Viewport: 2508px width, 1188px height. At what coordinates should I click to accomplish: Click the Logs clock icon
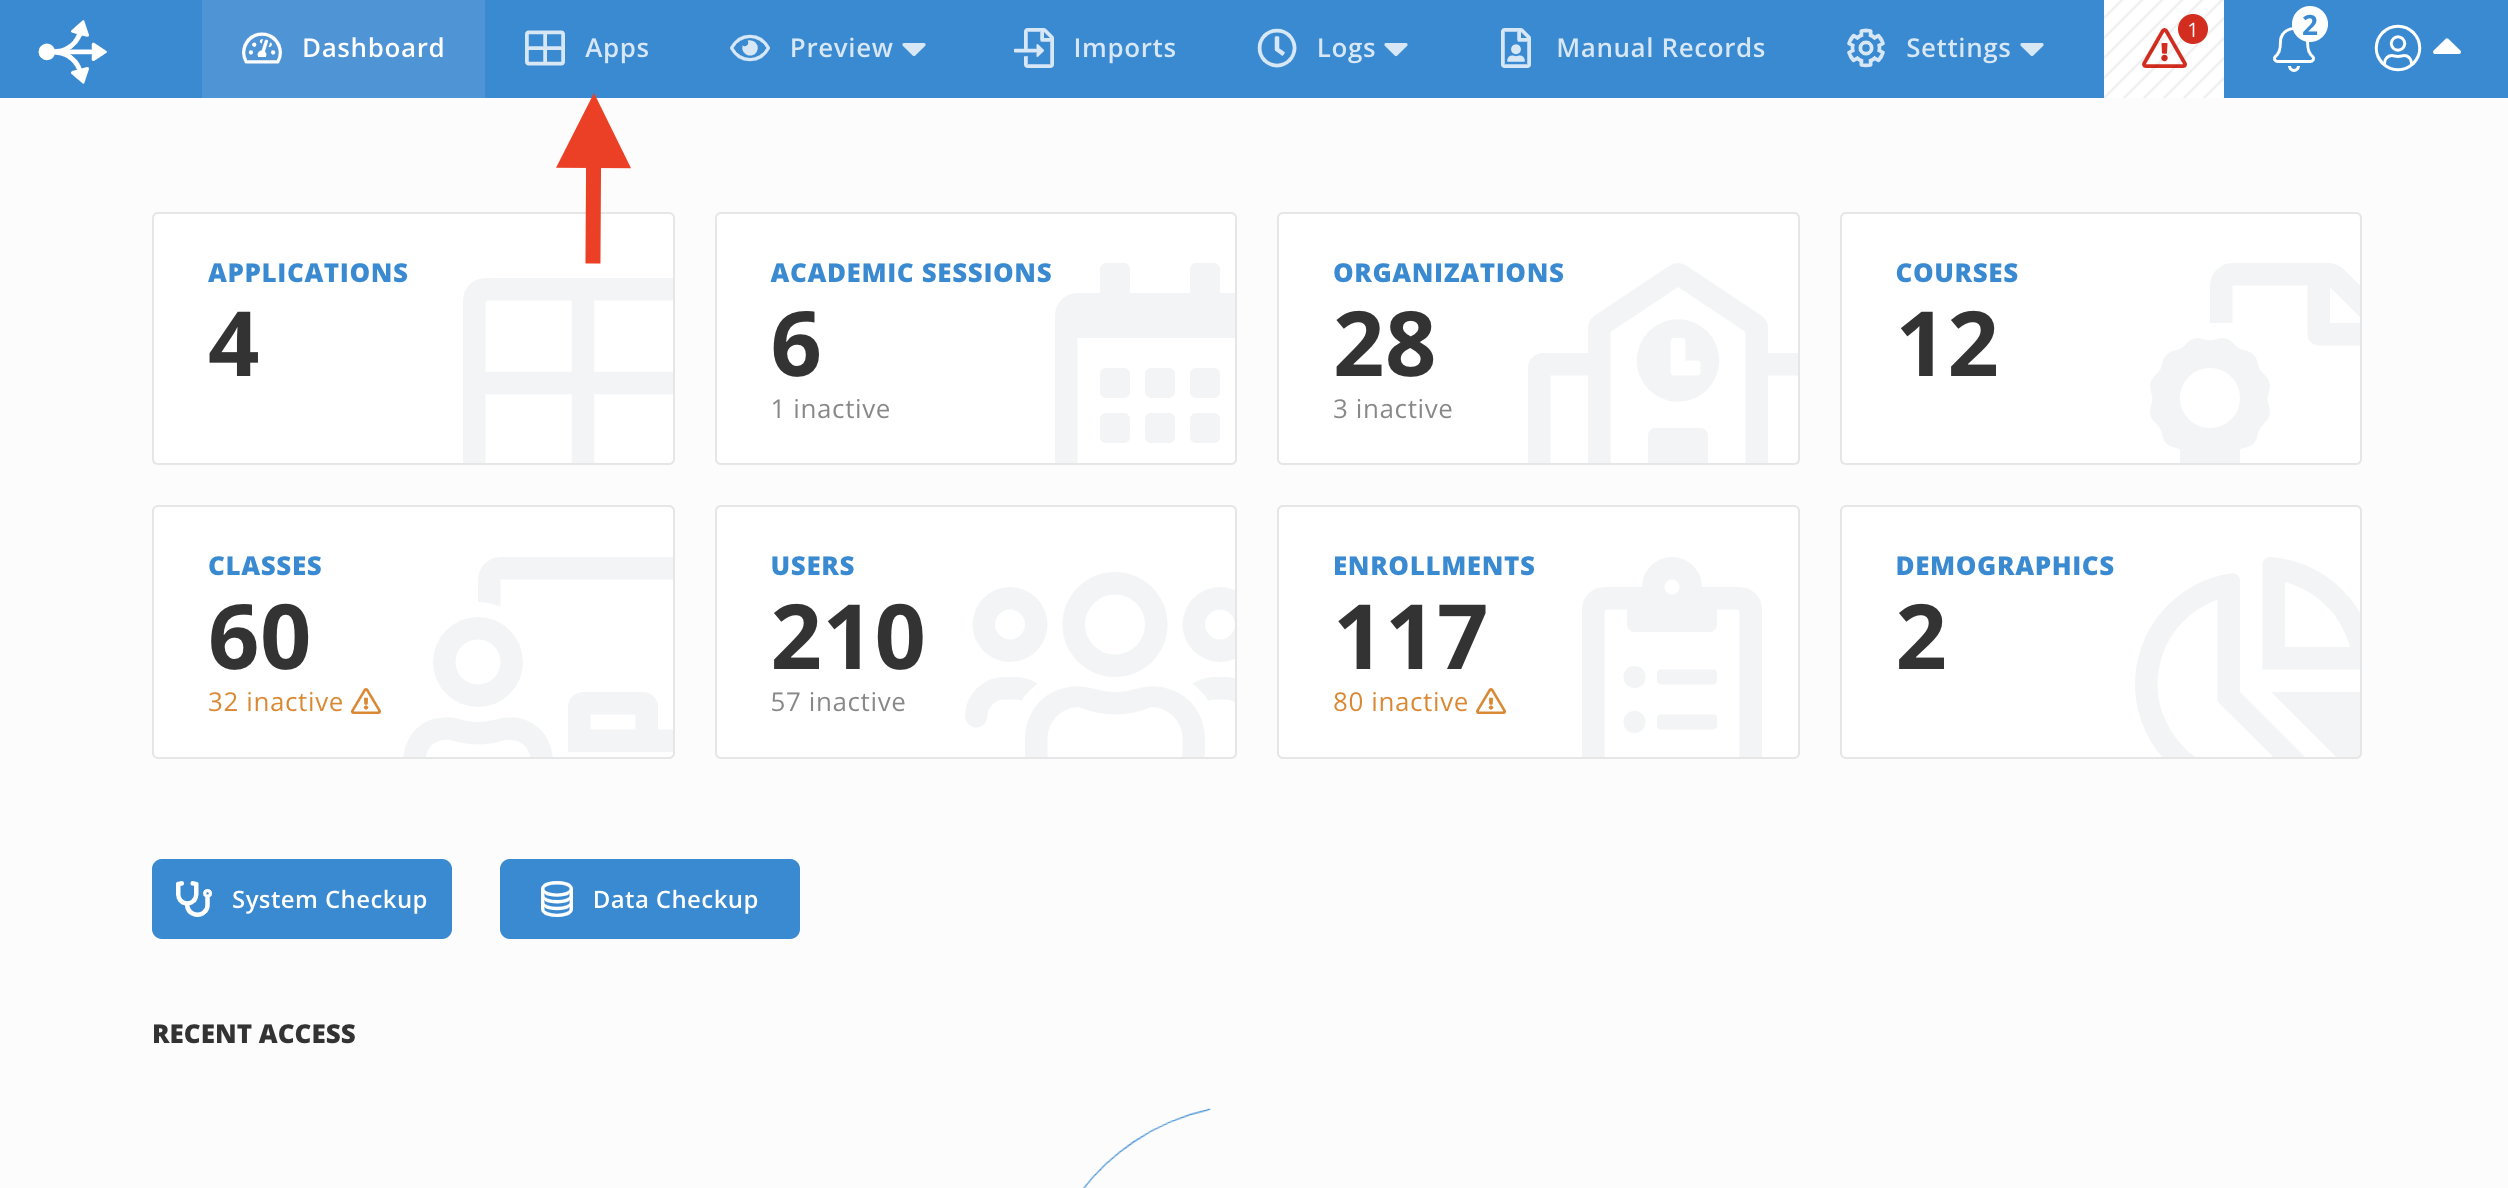point(1277,48)
